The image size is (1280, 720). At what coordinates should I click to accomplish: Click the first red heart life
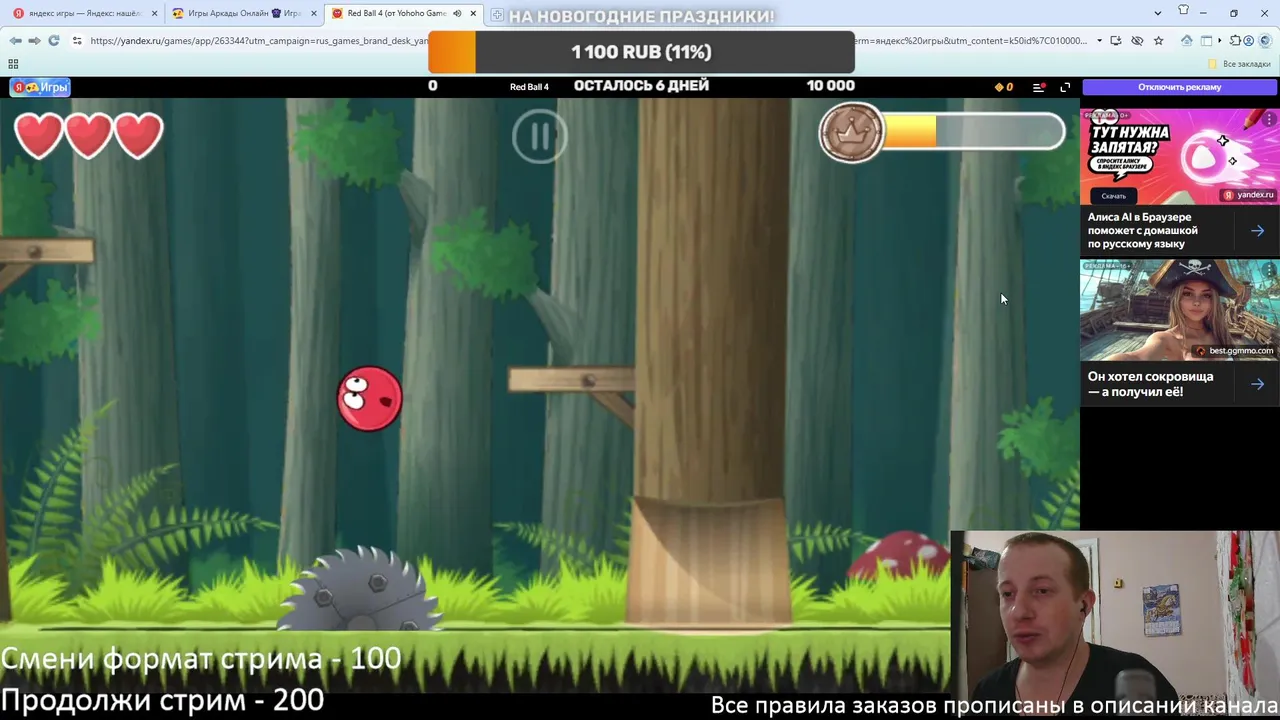point(39,135)
